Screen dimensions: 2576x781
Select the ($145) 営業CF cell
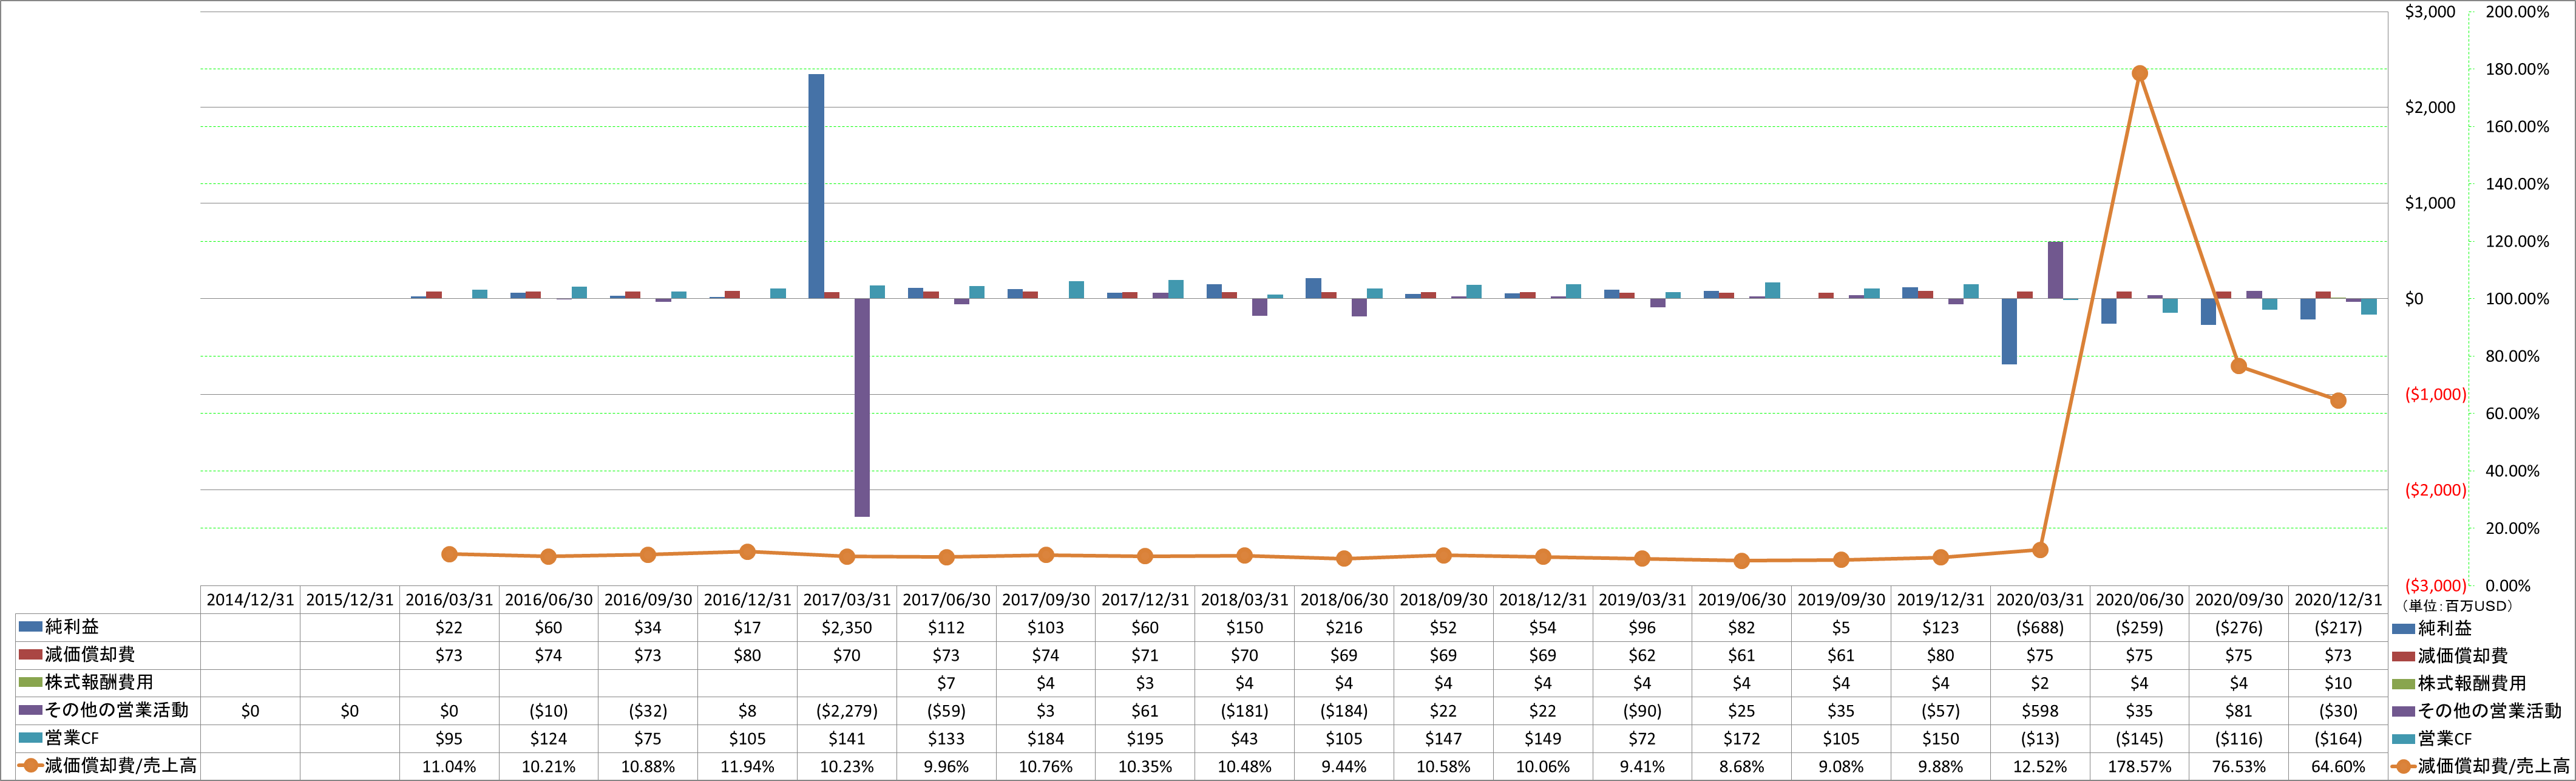pos(2139,739)
